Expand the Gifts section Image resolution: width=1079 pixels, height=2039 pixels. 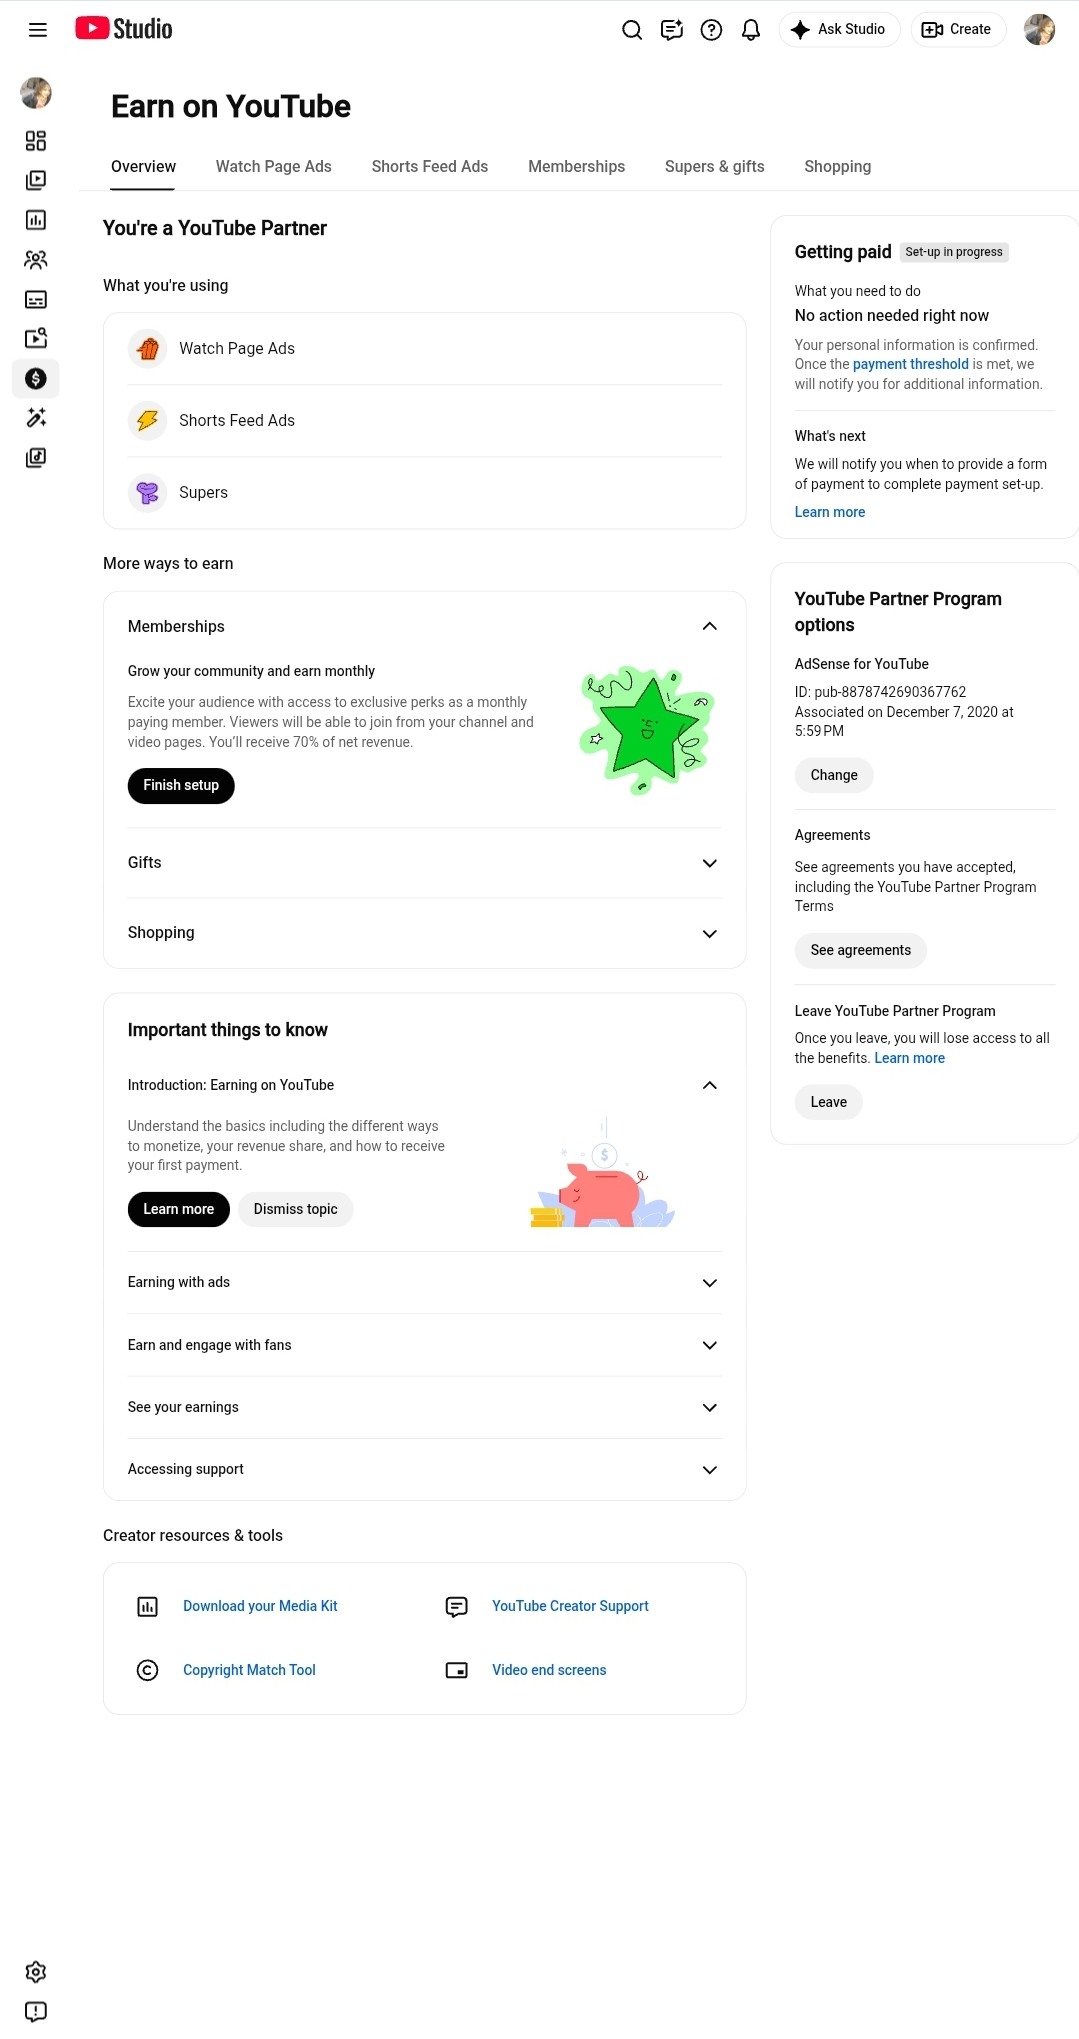pos(710,863)
